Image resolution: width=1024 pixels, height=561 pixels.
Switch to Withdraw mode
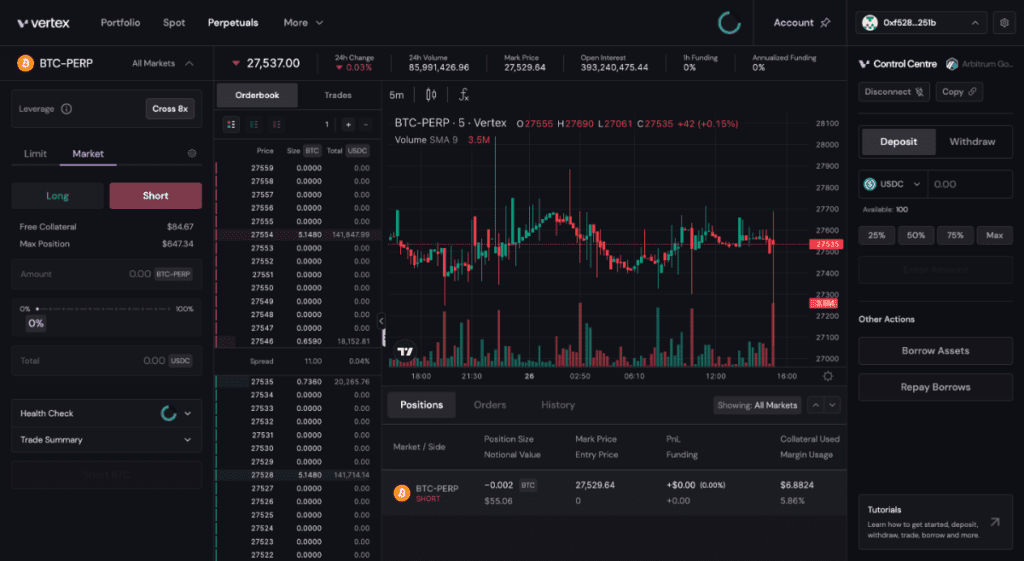coord(972,142)
